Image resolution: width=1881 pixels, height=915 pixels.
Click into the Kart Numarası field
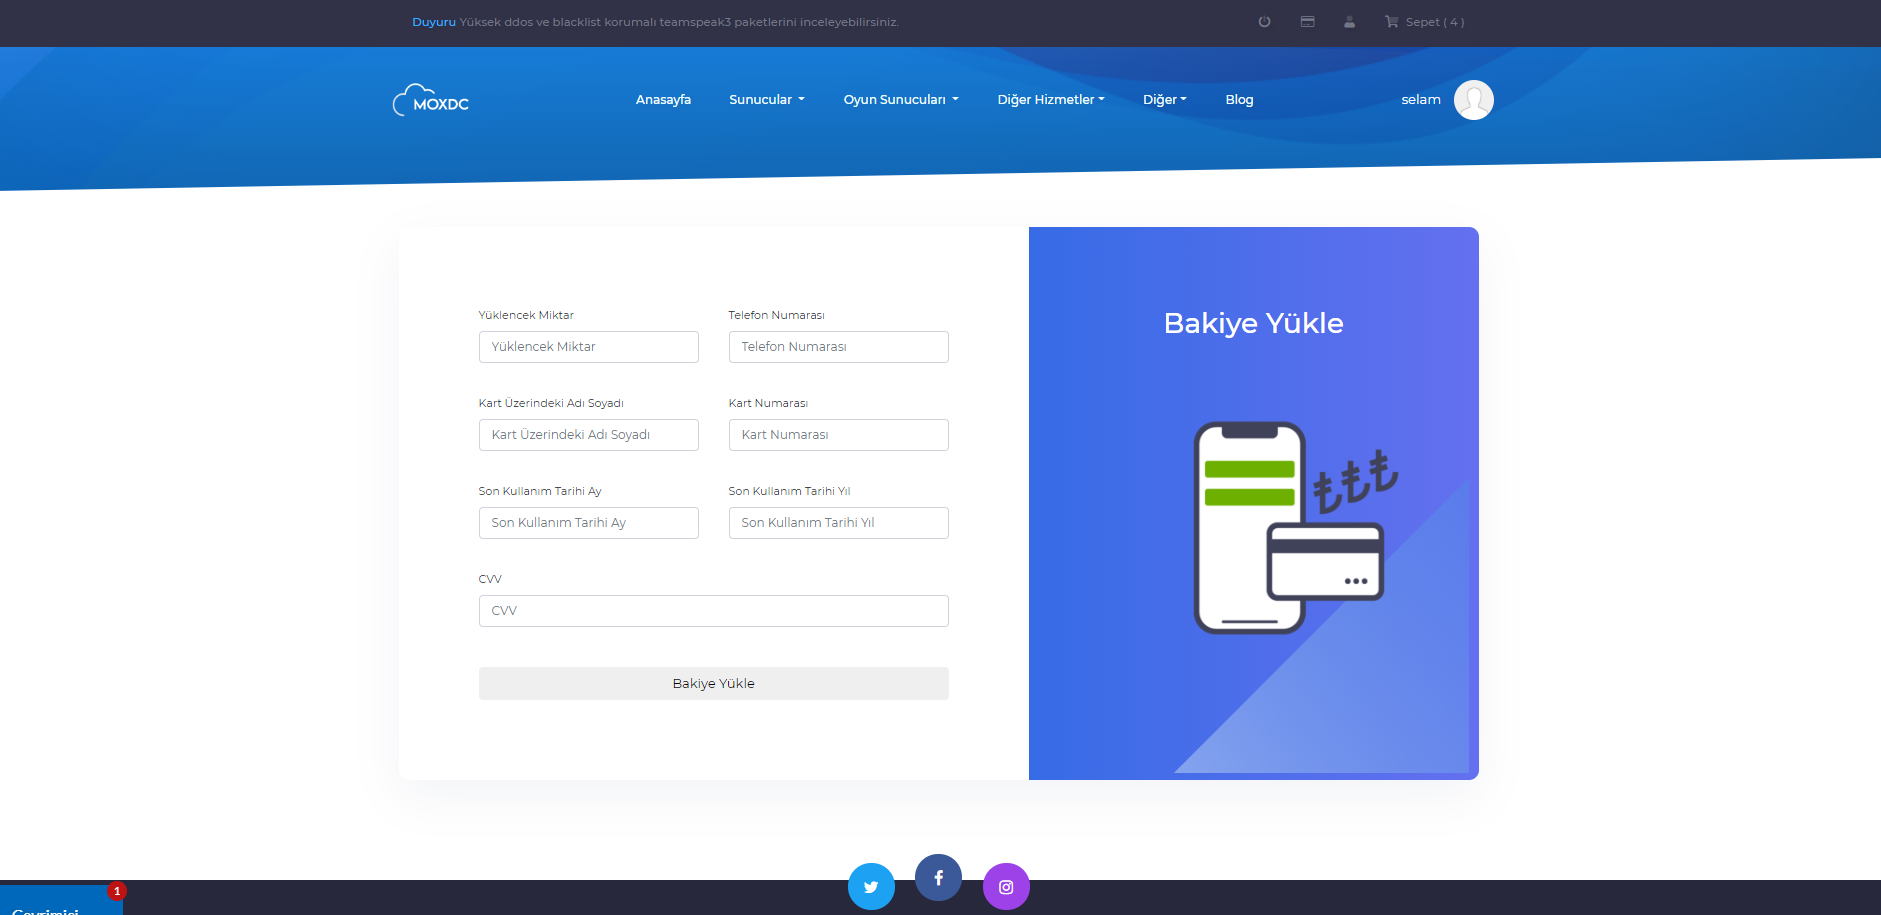click(x=838, y=435)
